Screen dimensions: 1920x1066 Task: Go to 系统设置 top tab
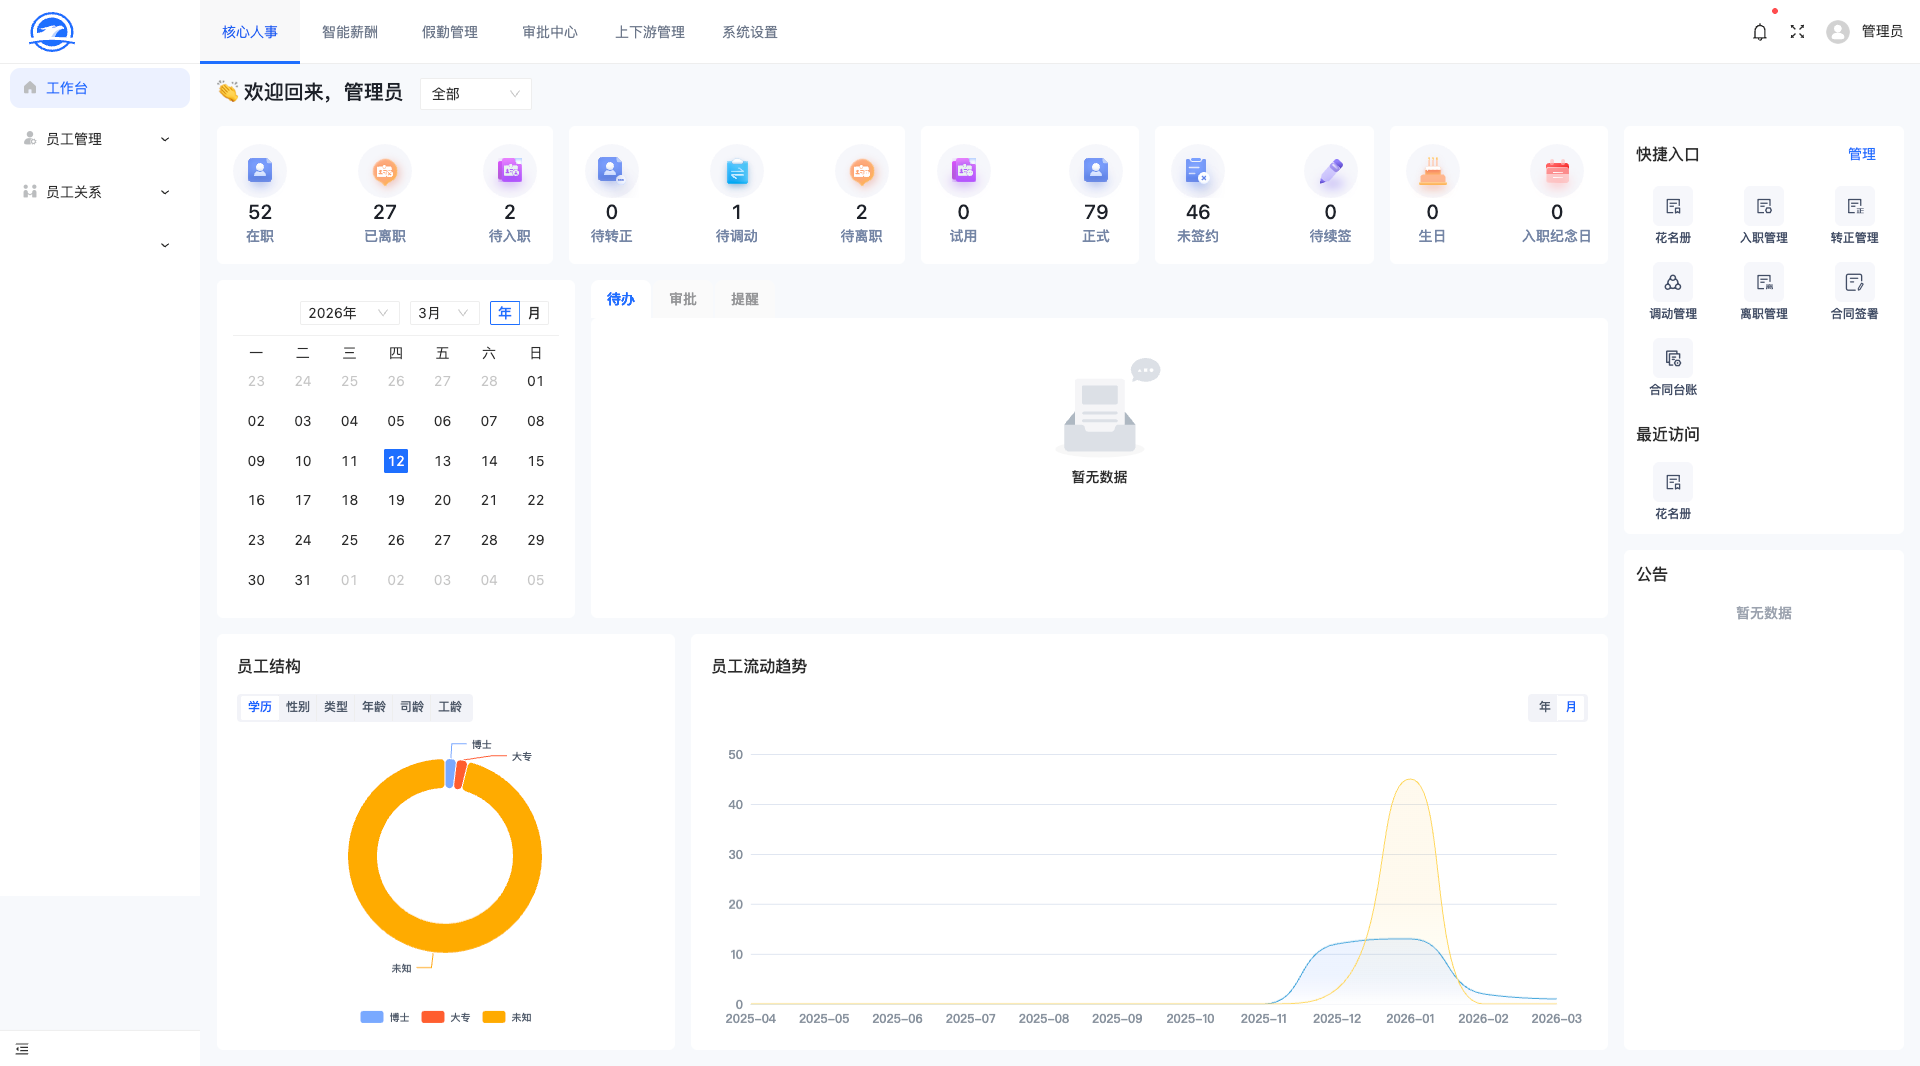pyautogui.click(x=750, y=32)
